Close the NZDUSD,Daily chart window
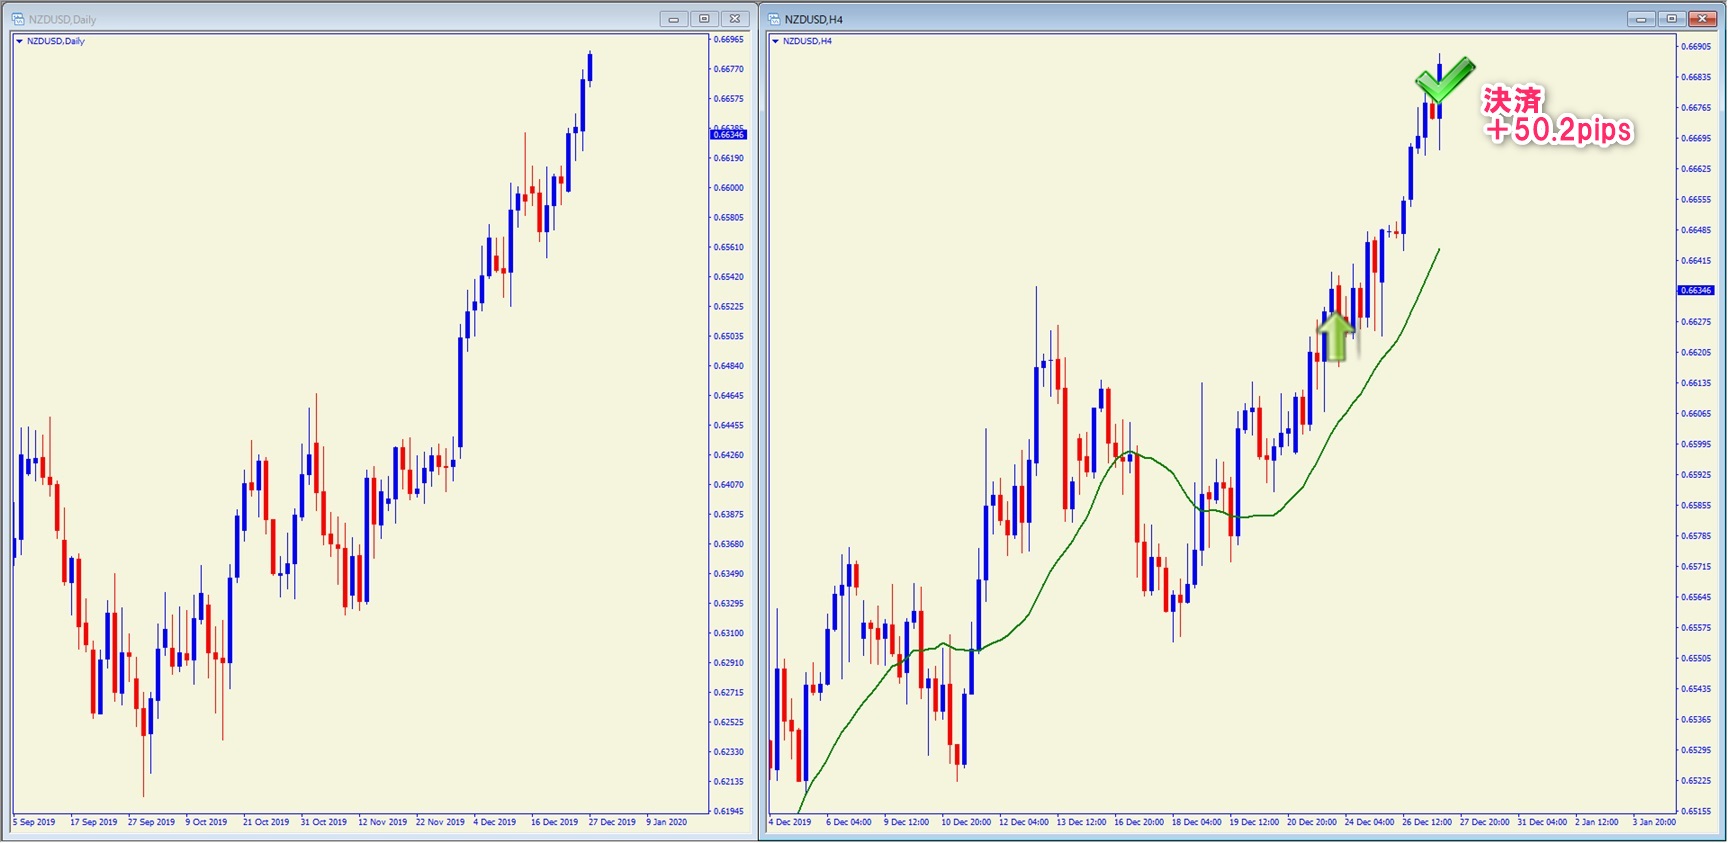This screenshot has width=1728, height=843. coord(735,19)
